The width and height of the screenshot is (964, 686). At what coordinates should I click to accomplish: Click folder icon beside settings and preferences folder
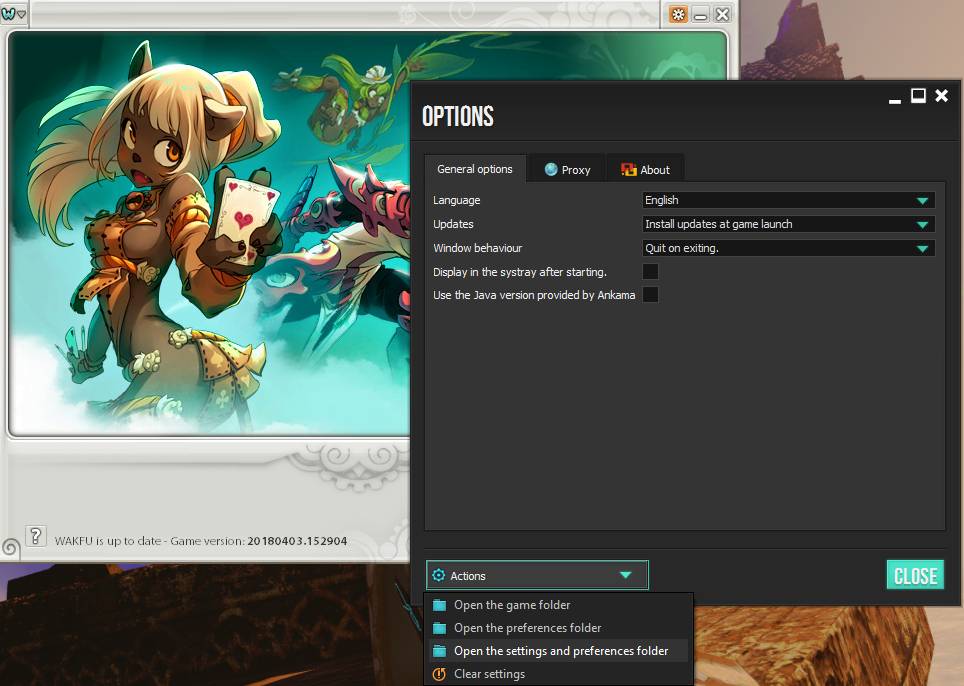[x=440, y=651]
